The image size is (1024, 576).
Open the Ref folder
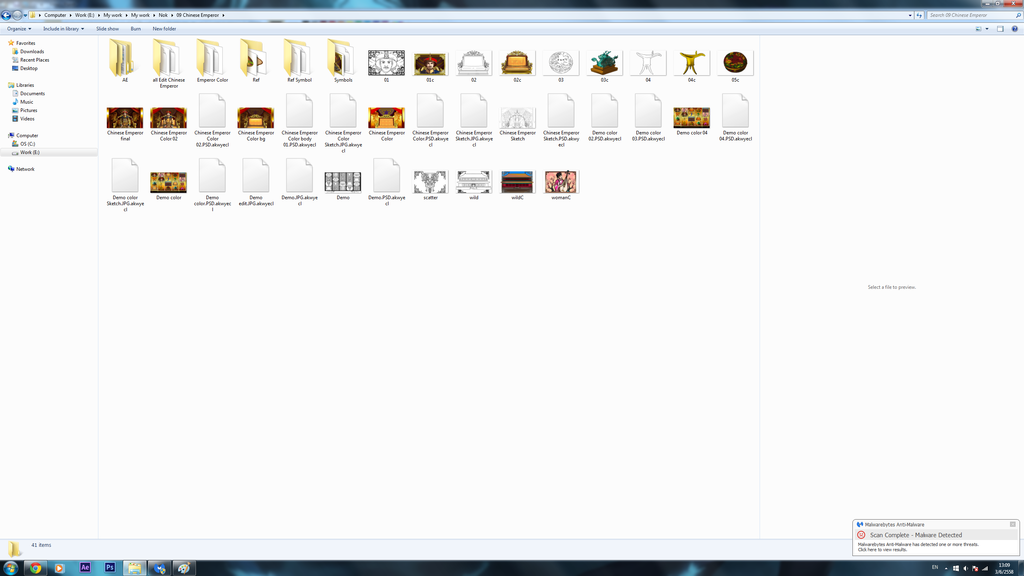(x=256, y=60)
